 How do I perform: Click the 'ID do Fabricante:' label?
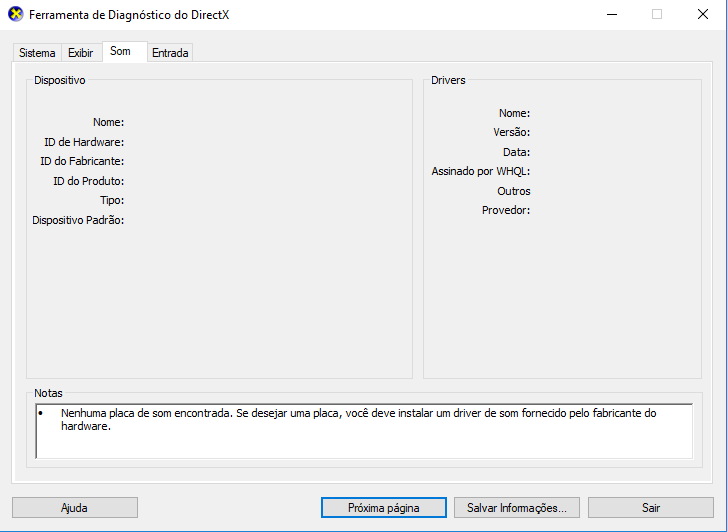pos(82,161)
